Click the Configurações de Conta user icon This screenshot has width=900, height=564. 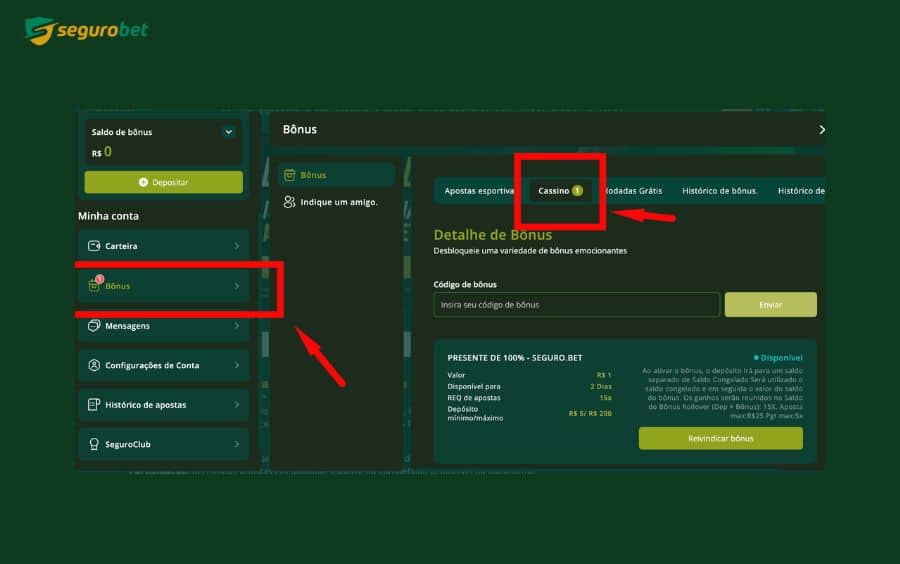pos(94,365)
